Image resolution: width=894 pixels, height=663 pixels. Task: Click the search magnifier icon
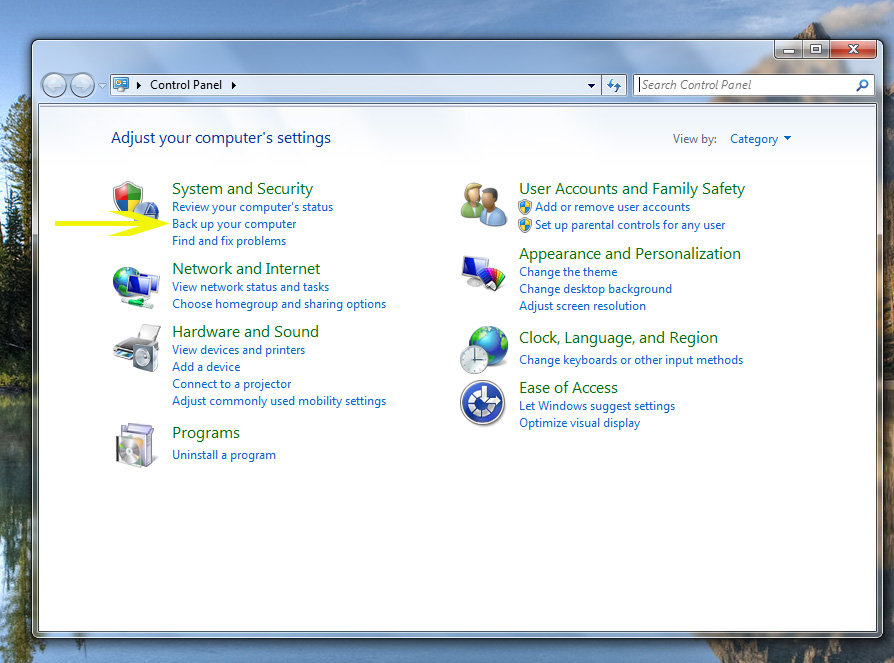862,85
